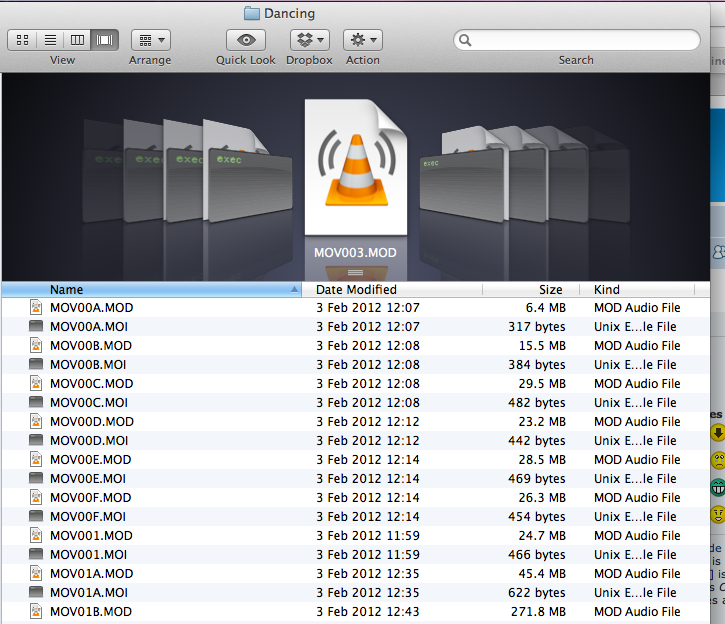
Task: Click the 317 bytes size value
Action: pos(537,327)
